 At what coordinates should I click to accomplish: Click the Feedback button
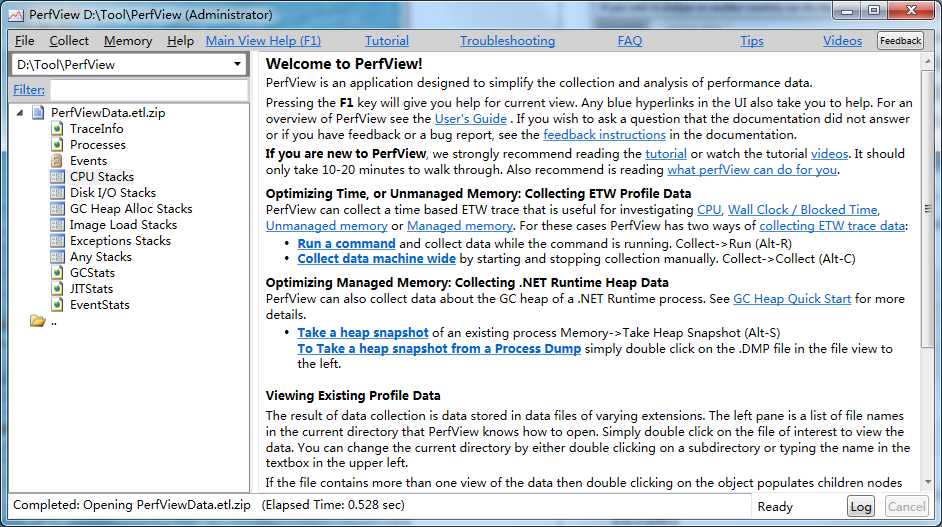click(900, 41)
